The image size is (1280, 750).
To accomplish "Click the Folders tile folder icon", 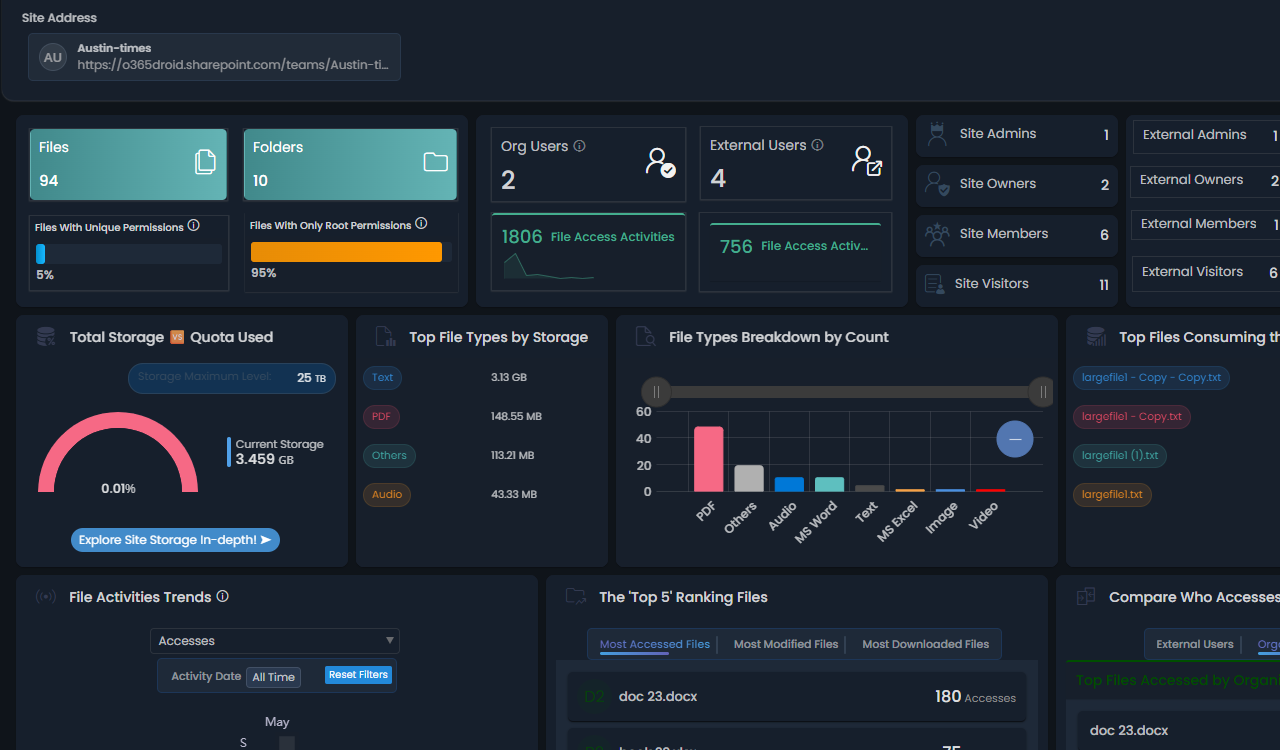I will [435, 162].
